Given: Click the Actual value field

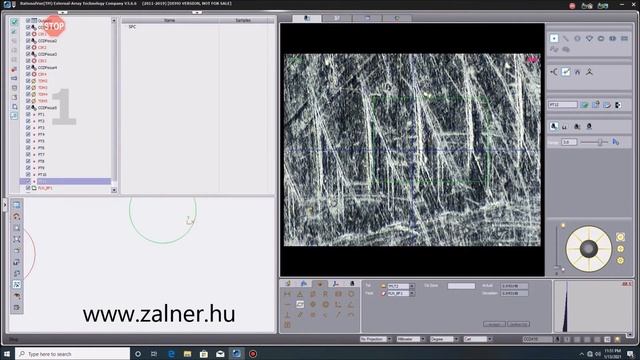Looking at the screenshot, I should 514,286.
